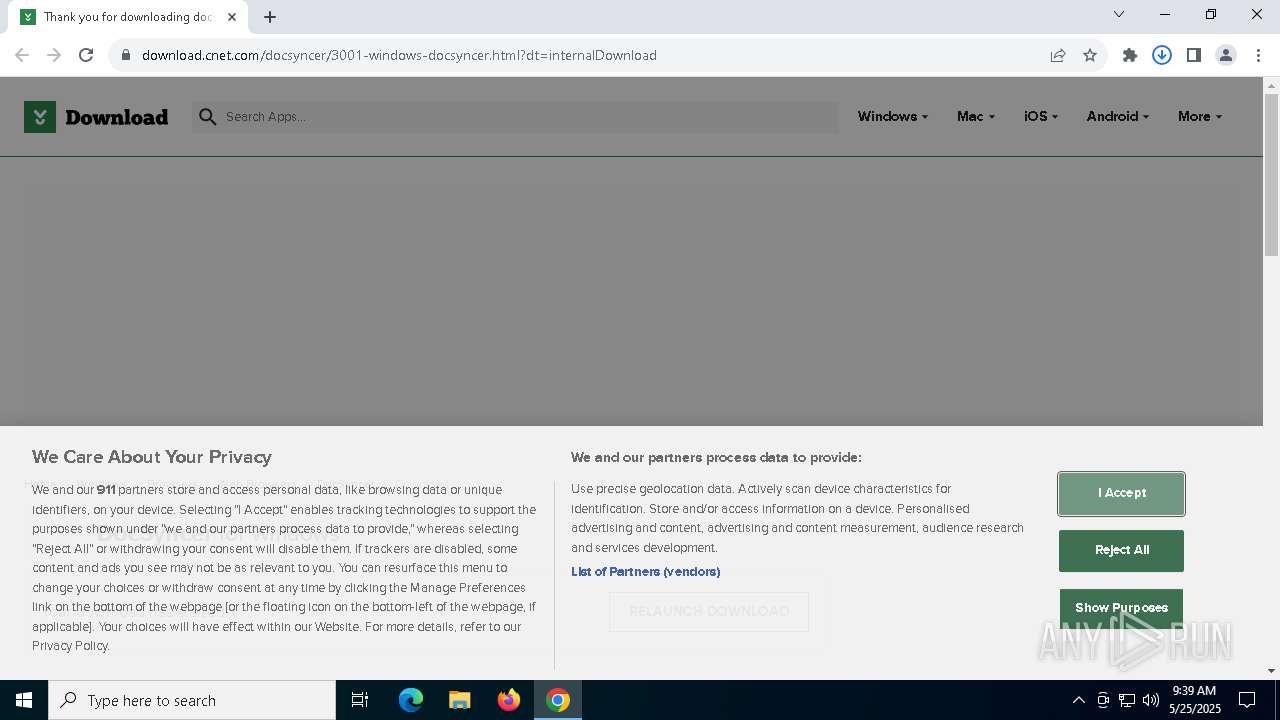This screenshot has height=720, width=1280.
Task: Open the tab search chevron
Action: [1119, 14]
